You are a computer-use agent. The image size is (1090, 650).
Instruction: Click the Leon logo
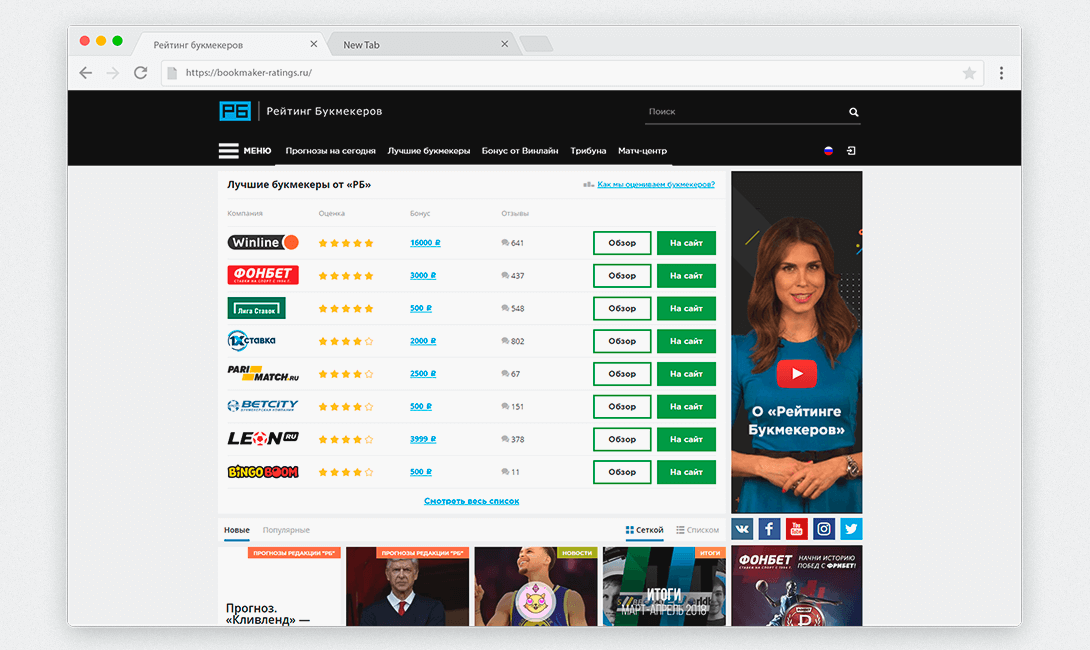click(x=263, y=439)
